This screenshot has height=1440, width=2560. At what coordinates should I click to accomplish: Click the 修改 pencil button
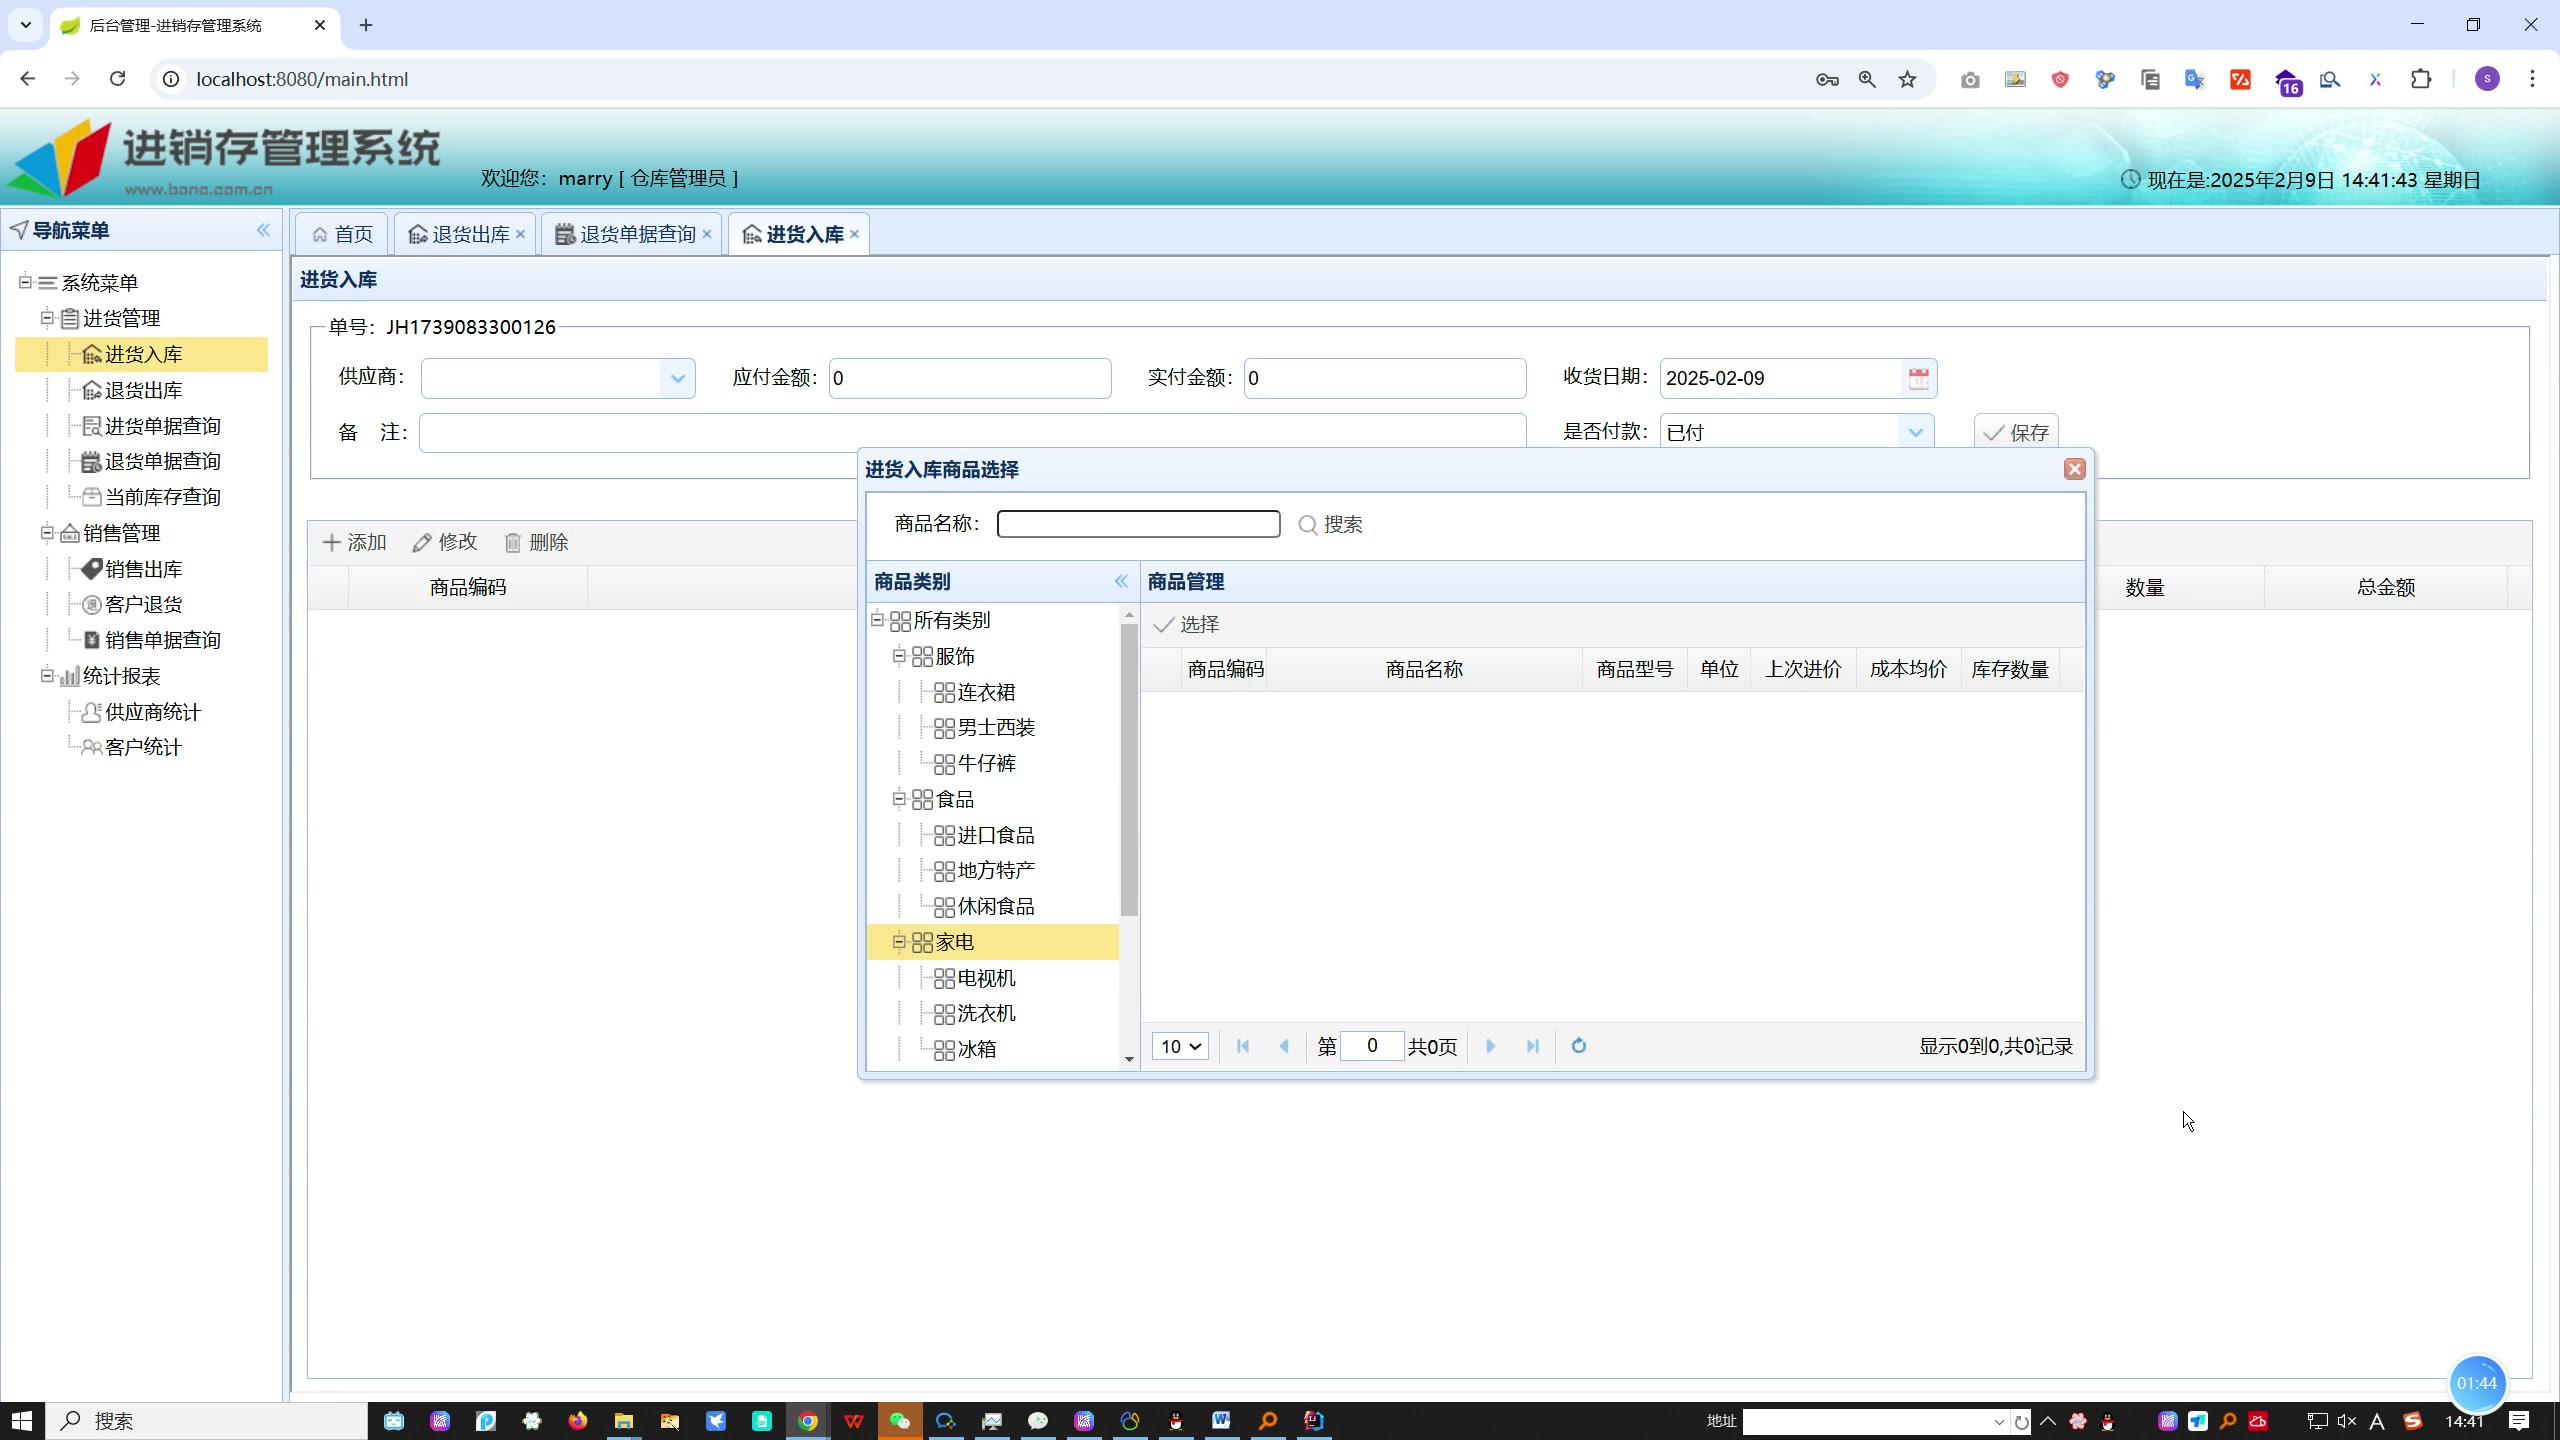(x=445, y=543)
